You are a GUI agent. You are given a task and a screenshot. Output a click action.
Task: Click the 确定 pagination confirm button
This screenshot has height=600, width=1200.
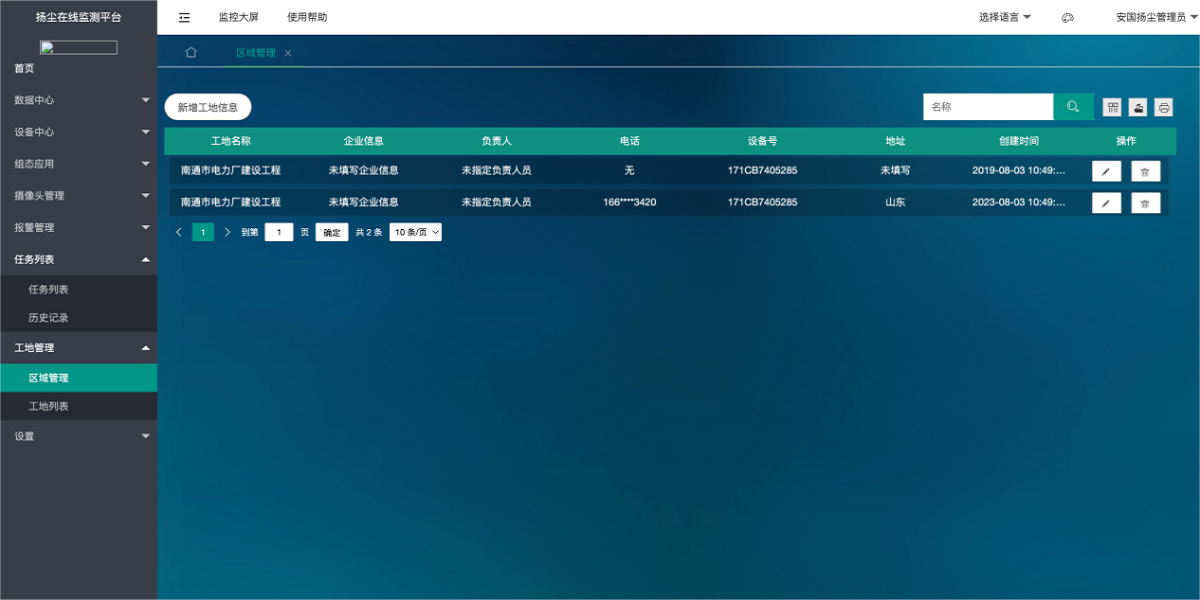[332, 232]
